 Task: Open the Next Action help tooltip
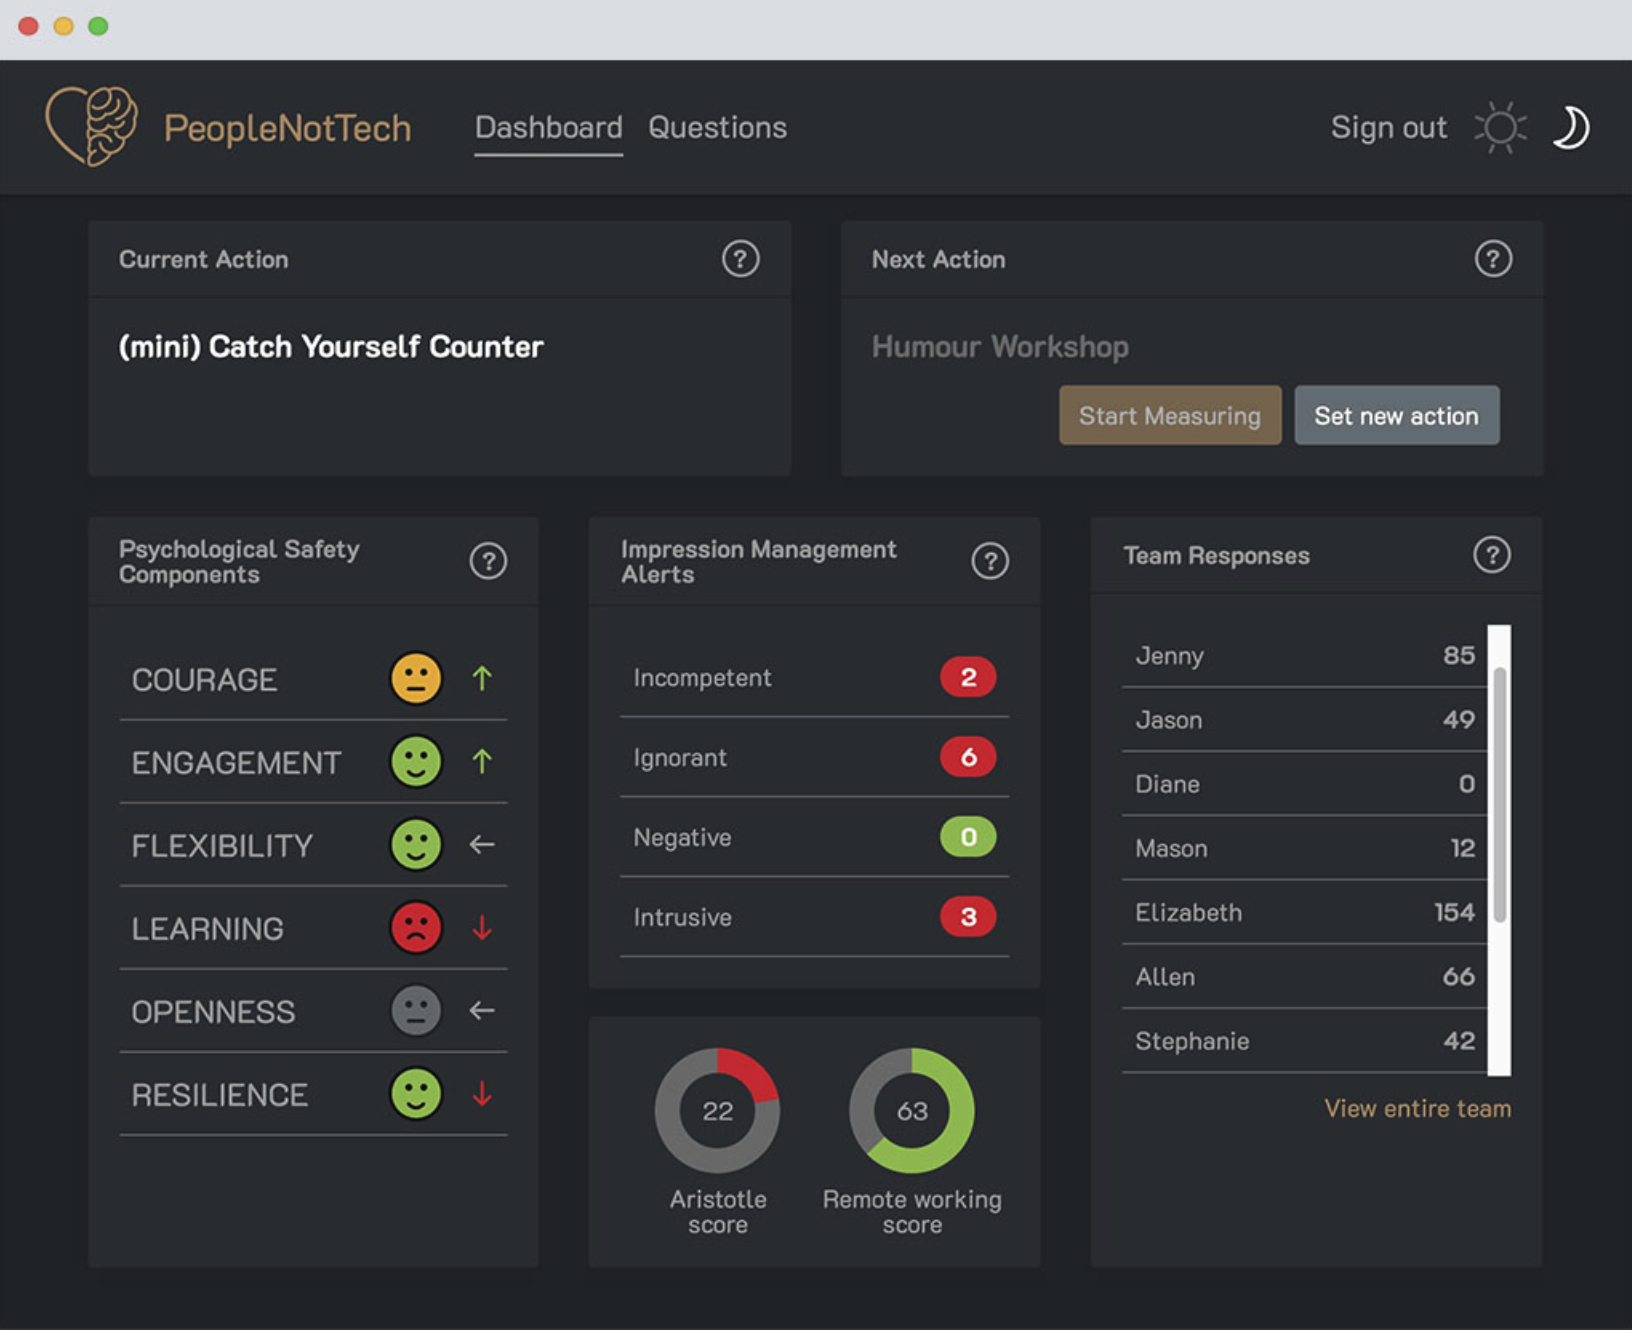coord(1492,259)
